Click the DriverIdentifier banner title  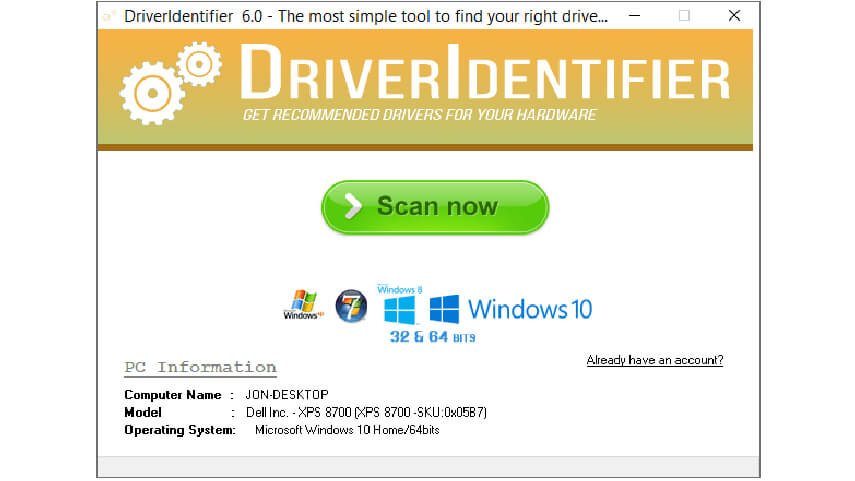pos(484,73)
